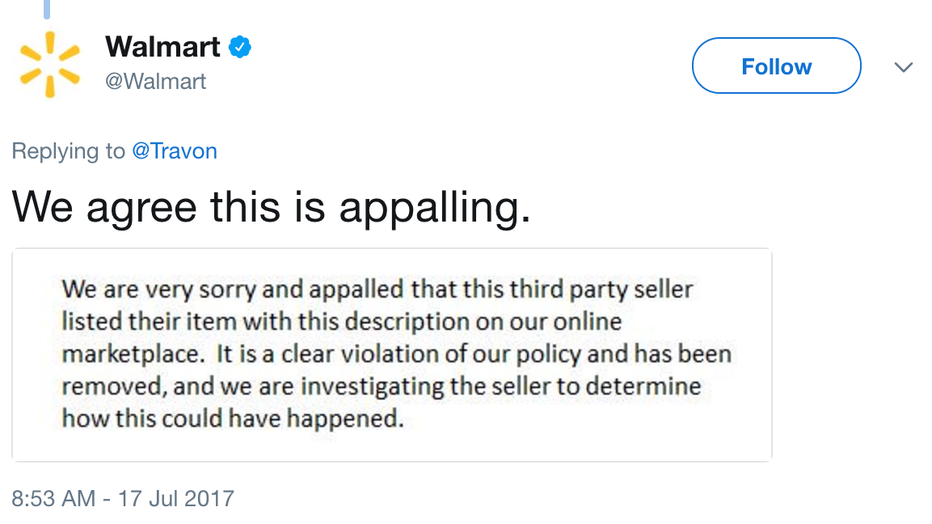
Task: View the attached apology statement image
Action: 392,355
